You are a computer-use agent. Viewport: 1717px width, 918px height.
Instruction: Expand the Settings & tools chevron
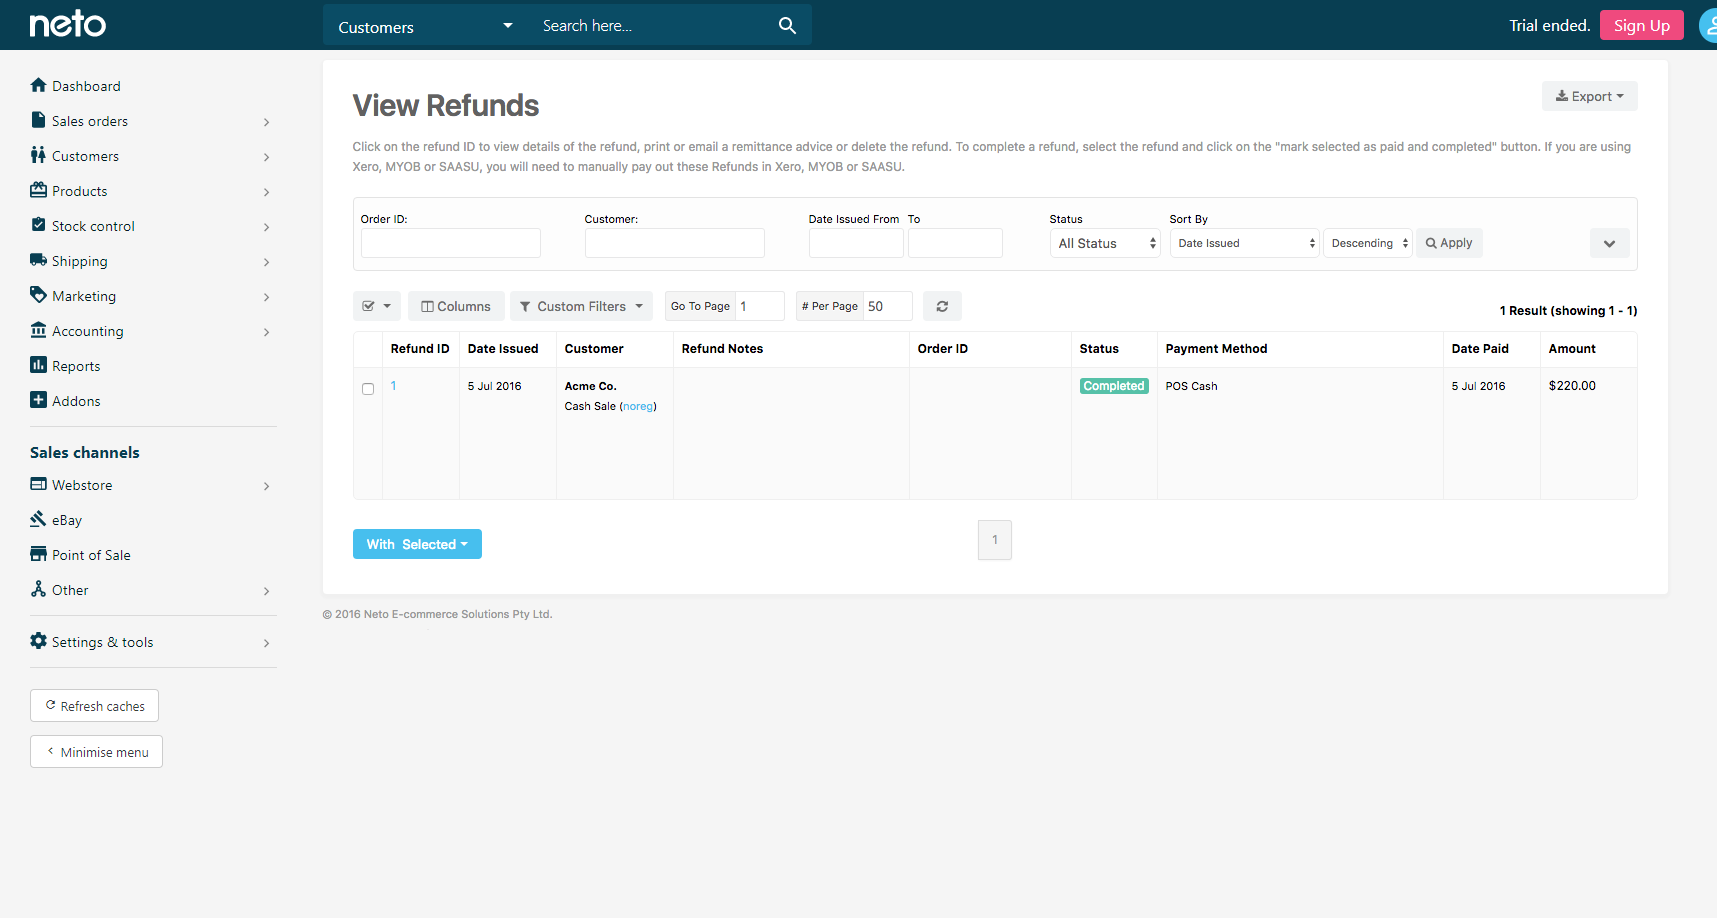(267, 643)
